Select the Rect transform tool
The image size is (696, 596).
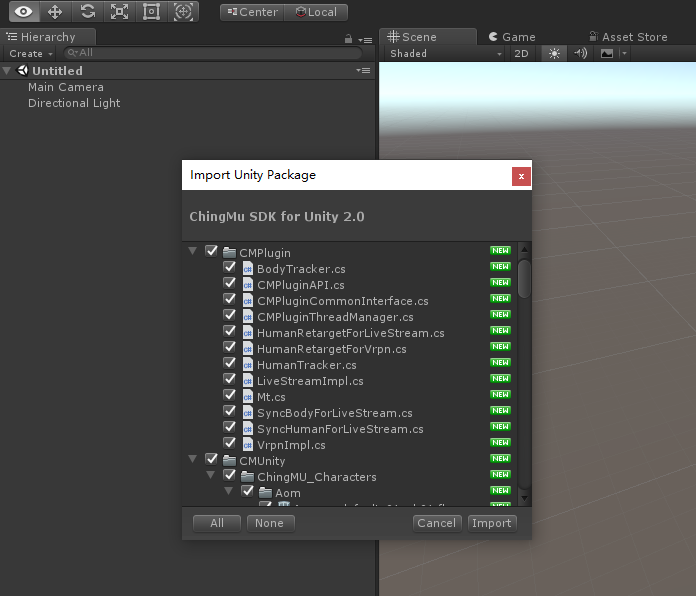(x=151, y=12)
